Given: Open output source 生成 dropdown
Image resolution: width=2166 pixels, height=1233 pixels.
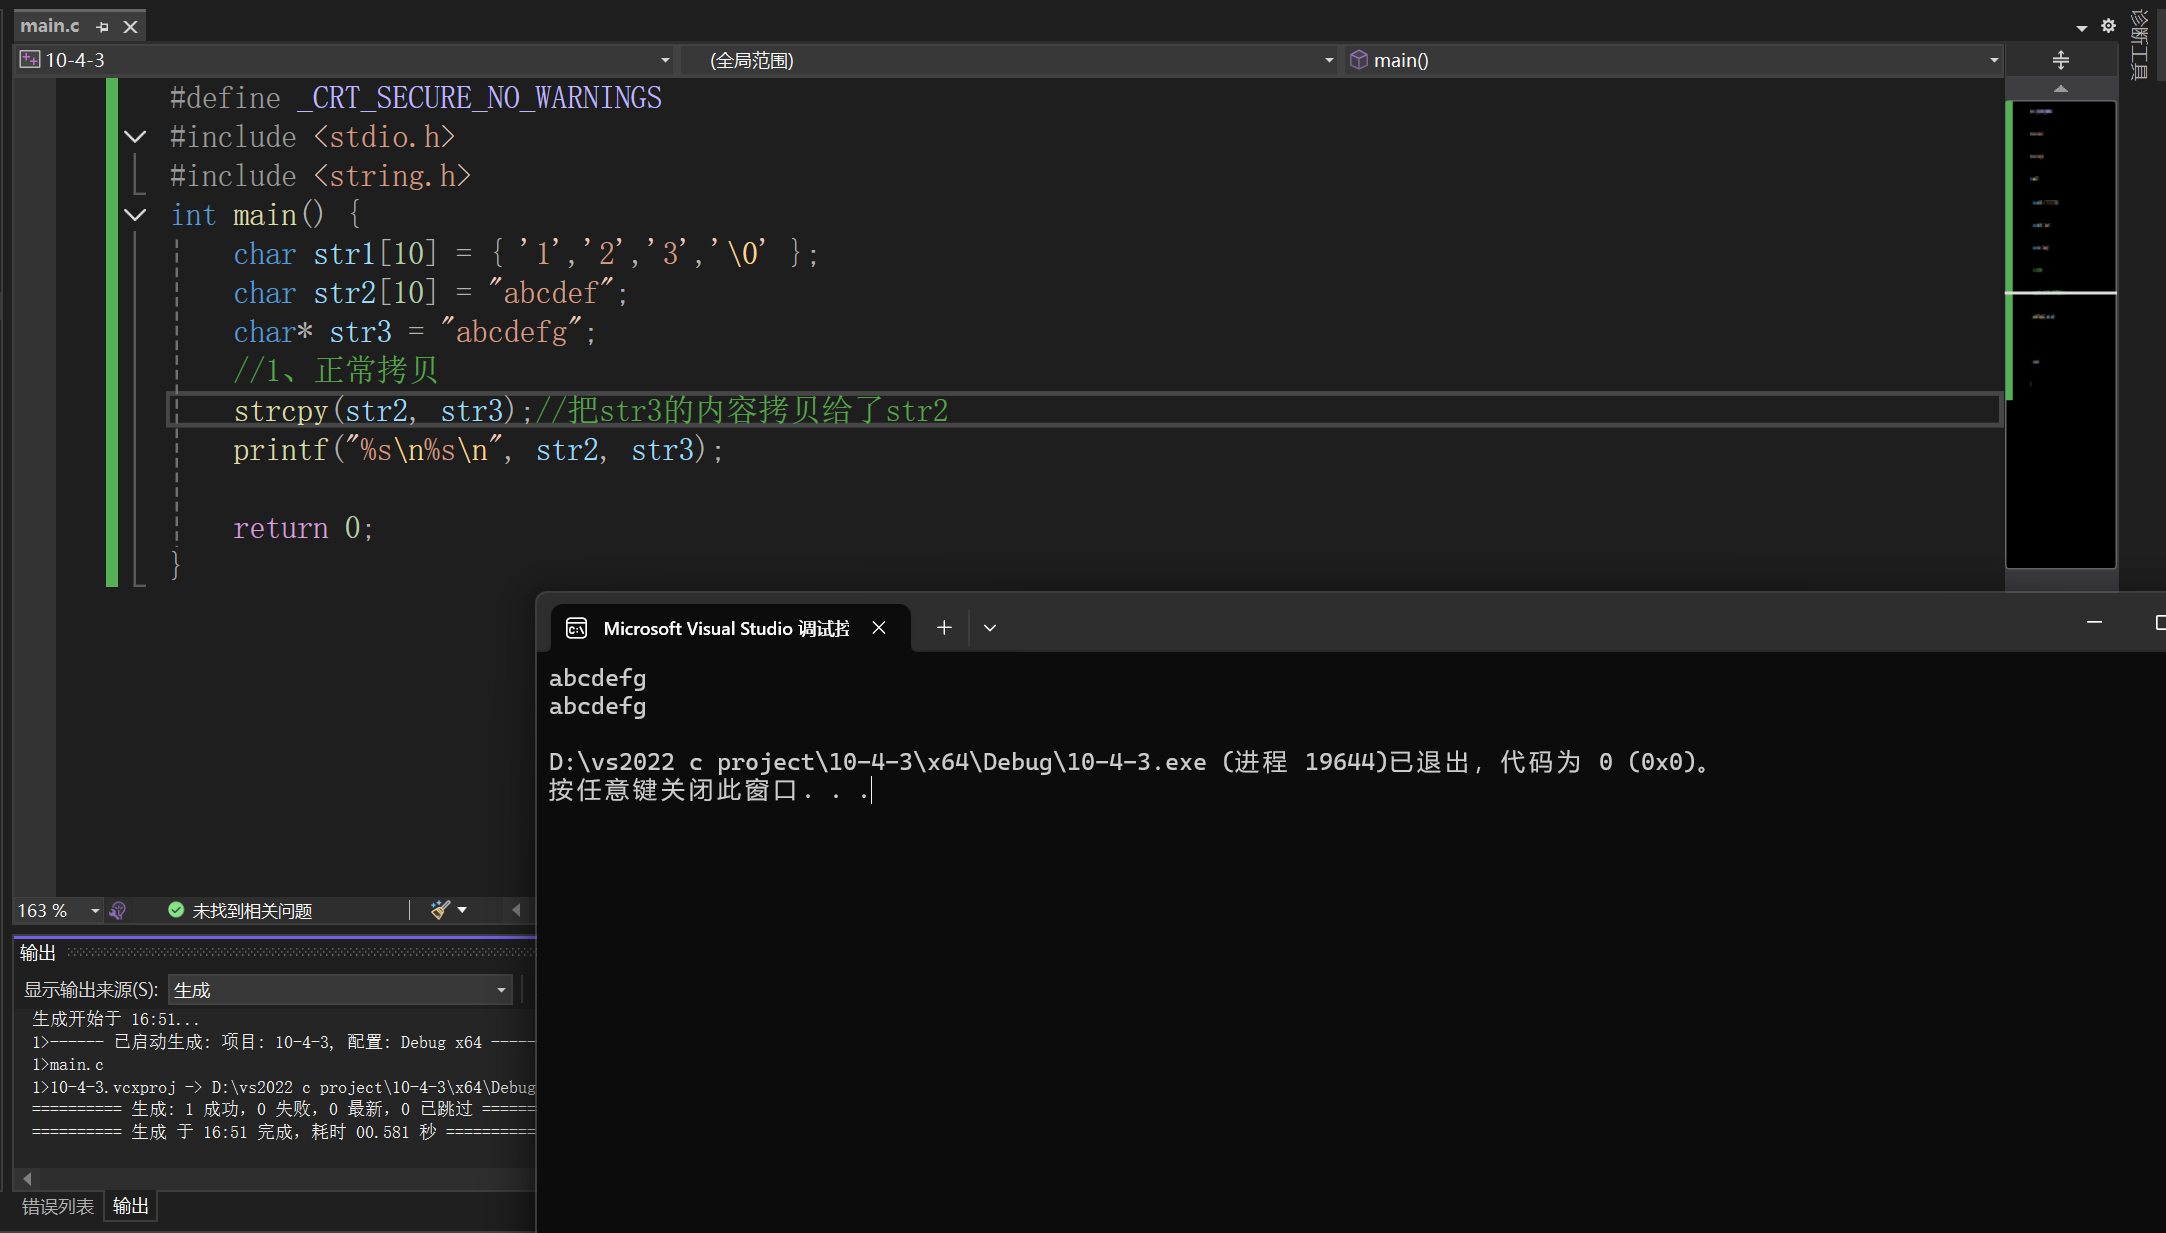Looking at the screenshot, I should coord(501,990).
